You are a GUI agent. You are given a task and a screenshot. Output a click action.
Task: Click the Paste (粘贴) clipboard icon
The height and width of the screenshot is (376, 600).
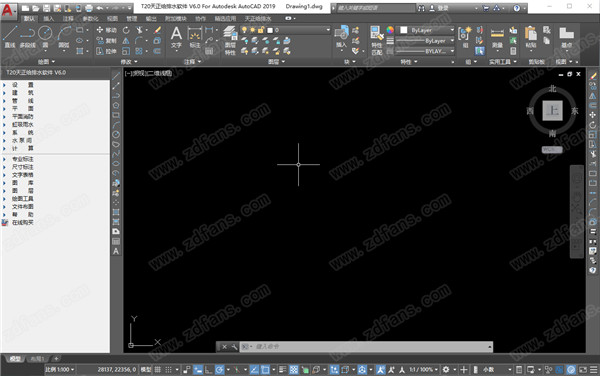pyautogui.click(x=531, y=37)
